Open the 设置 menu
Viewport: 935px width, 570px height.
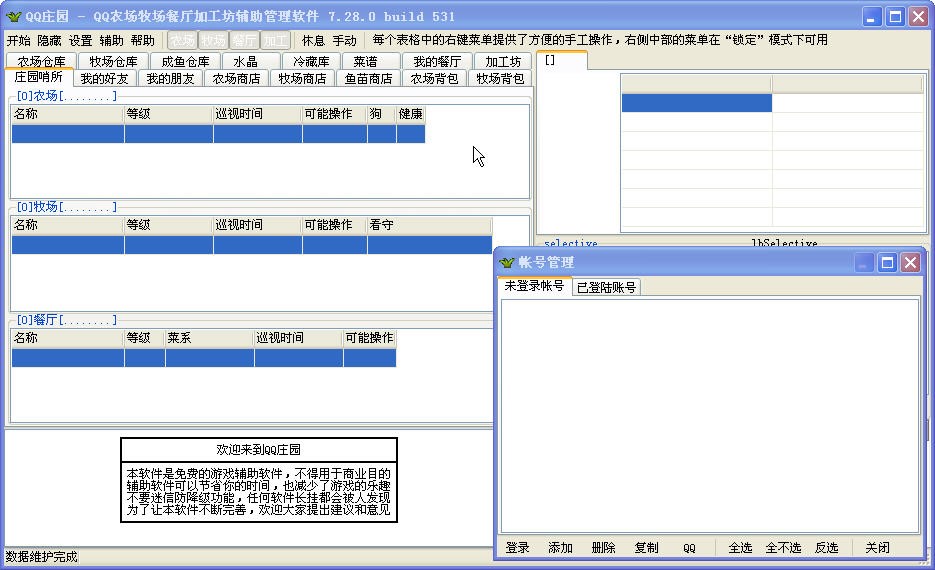[81, 41]
